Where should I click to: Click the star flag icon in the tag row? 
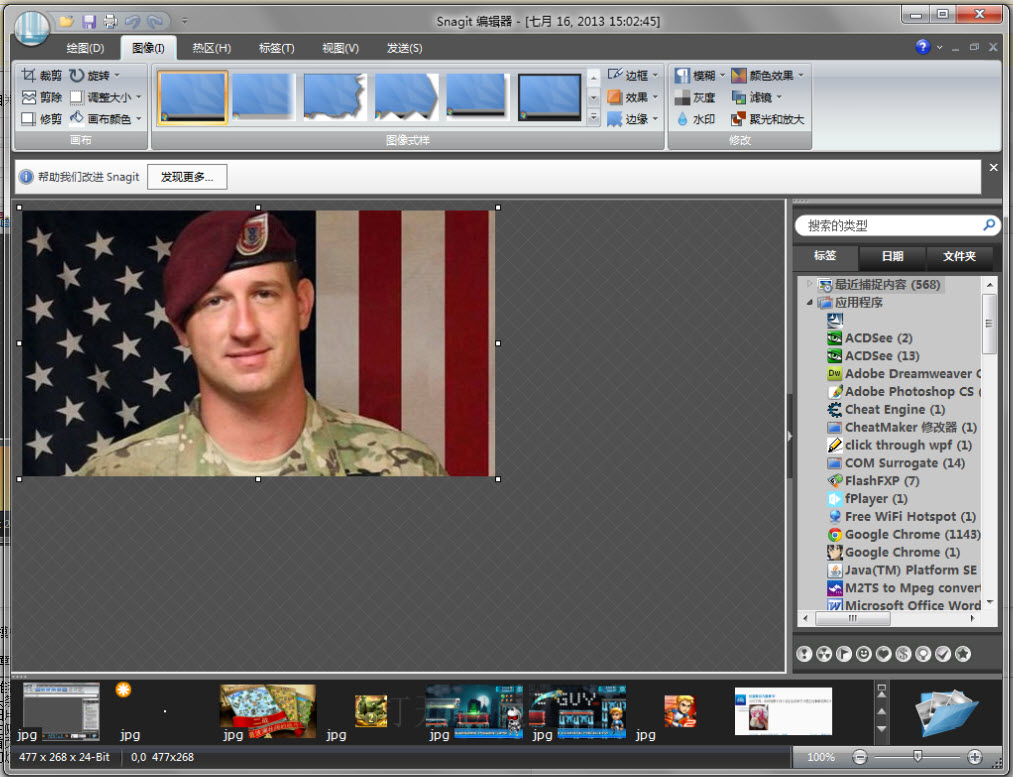point(963,654)
